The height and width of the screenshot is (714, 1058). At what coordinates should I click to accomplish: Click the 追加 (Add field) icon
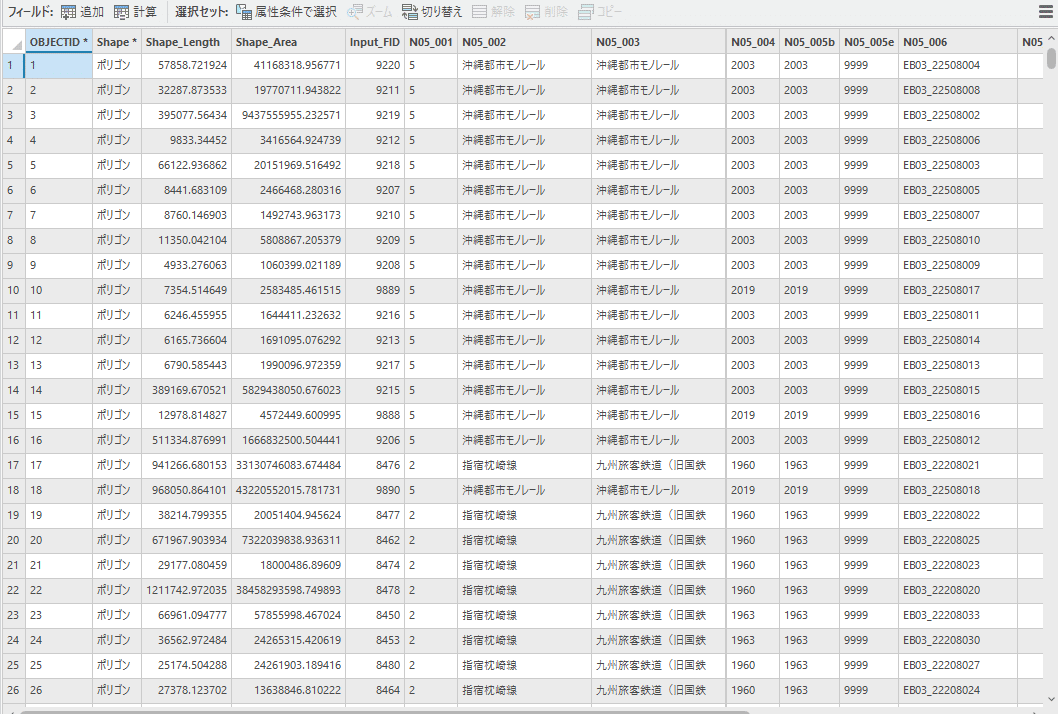pos(68,11)
